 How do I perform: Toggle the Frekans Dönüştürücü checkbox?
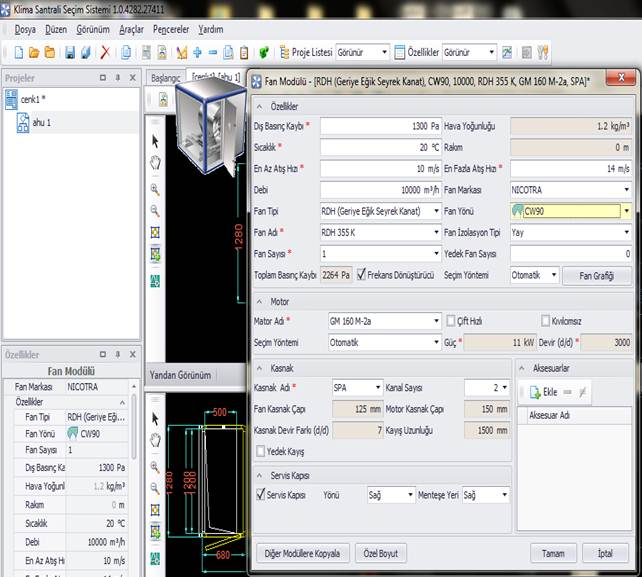coord(362,275)
